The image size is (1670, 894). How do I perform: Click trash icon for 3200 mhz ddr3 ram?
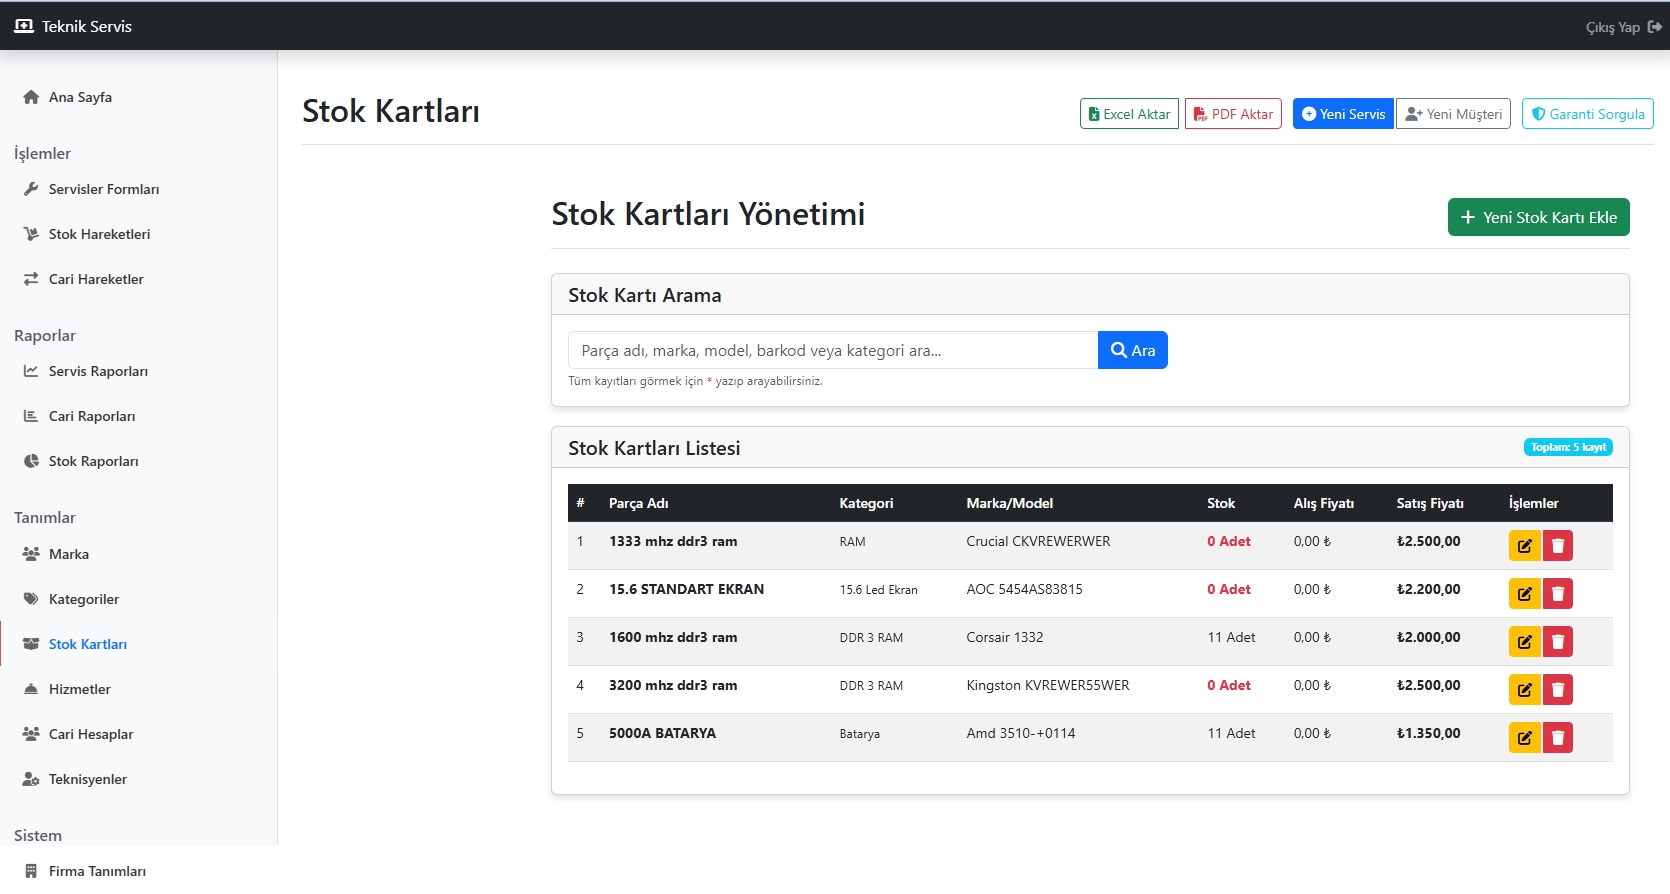[1557, 690]
